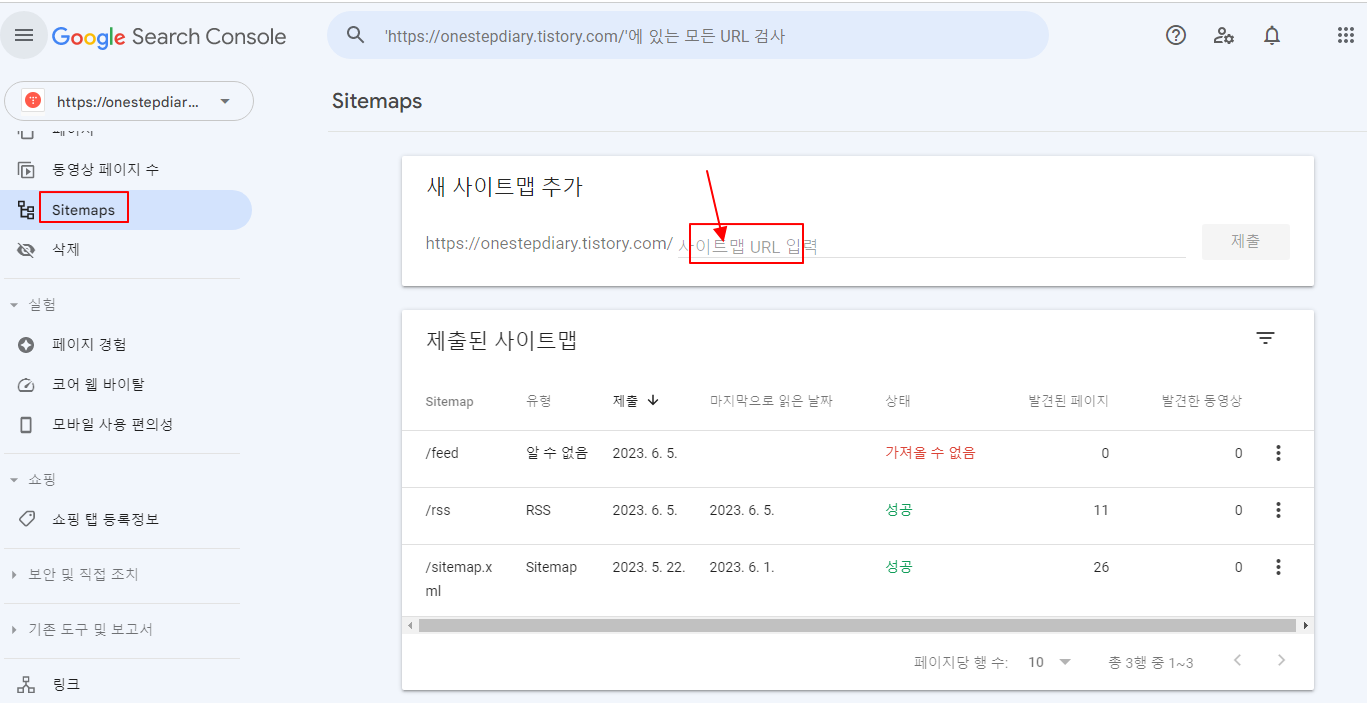The width and height of the screenshot is (1367, 703).
Task: Click the sitemap URL input field
Action: pyautogui.click(x=932, y=245)
